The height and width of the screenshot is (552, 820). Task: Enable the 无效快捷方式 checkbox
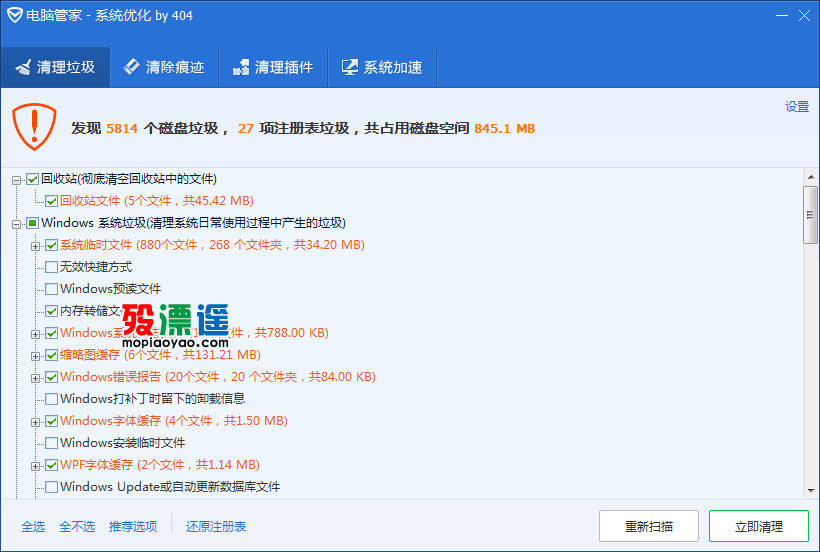point(51,267)
